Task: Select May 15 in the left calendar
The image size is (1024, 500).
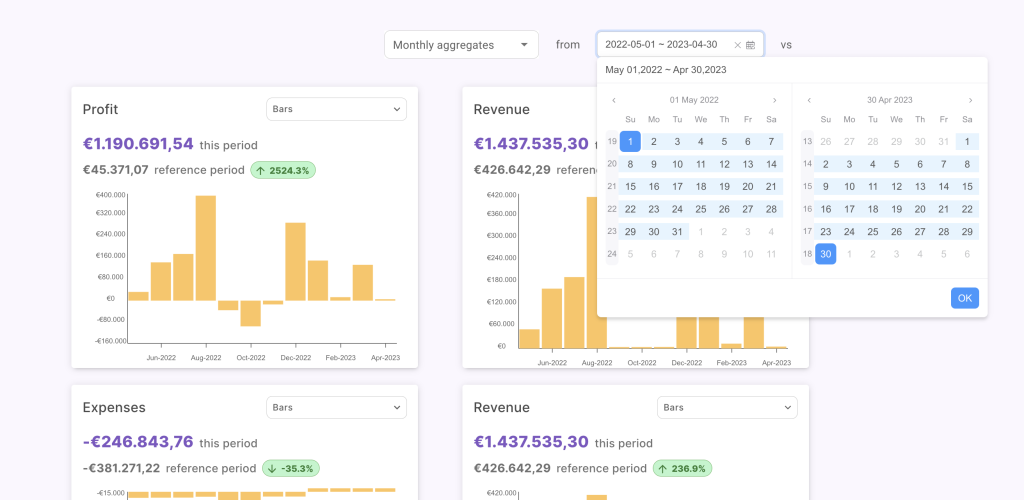Action: [630, 186]
